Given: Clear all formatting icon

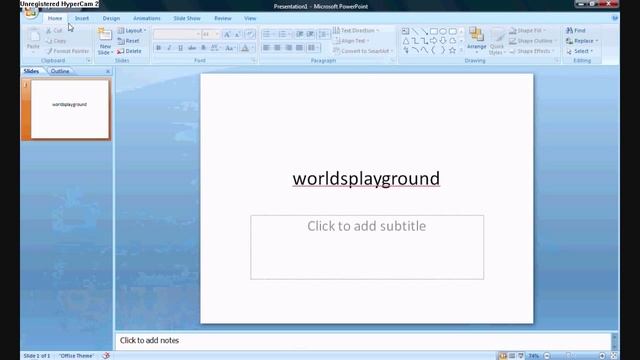Looking at the screenshot, I should (x=250, y=34).
